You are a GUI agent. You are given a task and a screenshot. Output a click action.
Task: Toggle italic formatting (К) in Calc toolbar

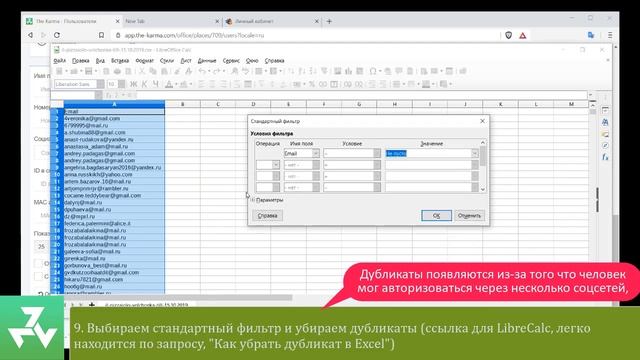click(x=144, y=84)
